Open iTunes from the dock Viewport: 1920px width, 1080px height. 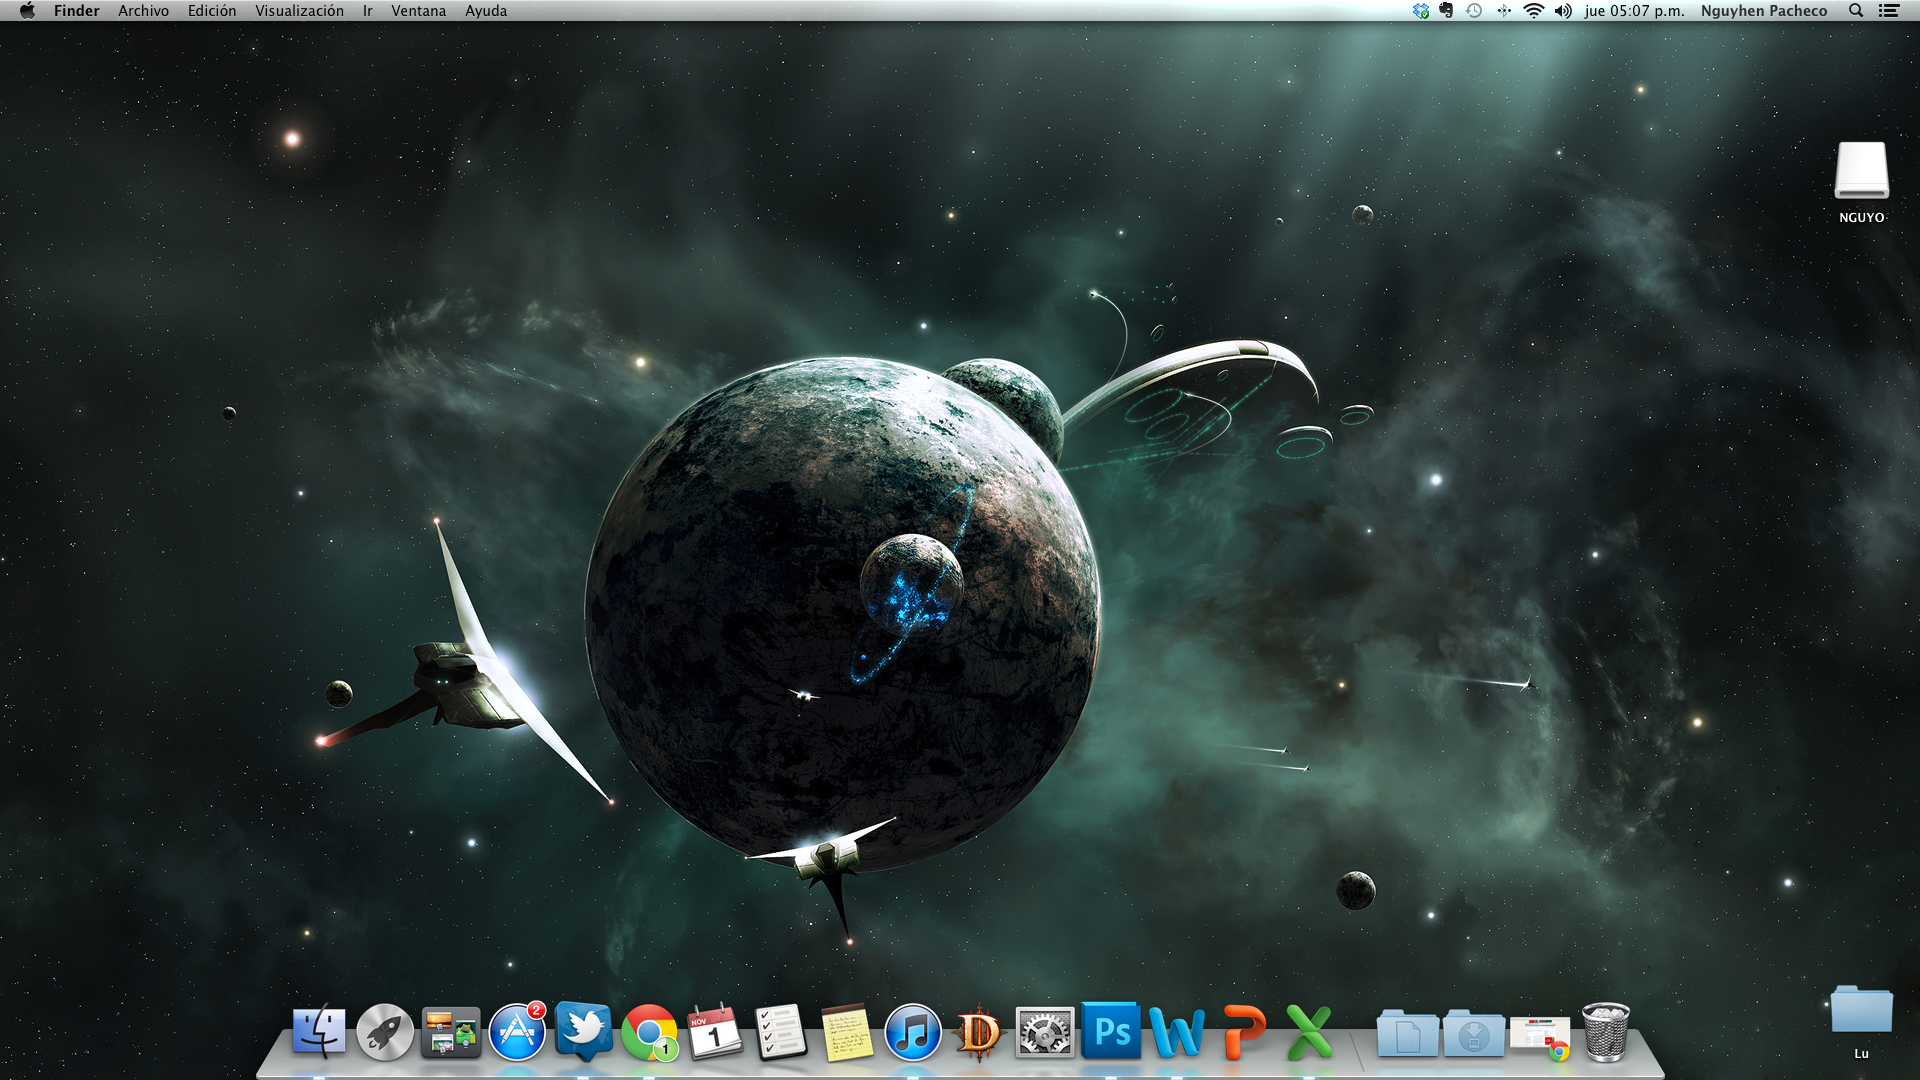912,1033
